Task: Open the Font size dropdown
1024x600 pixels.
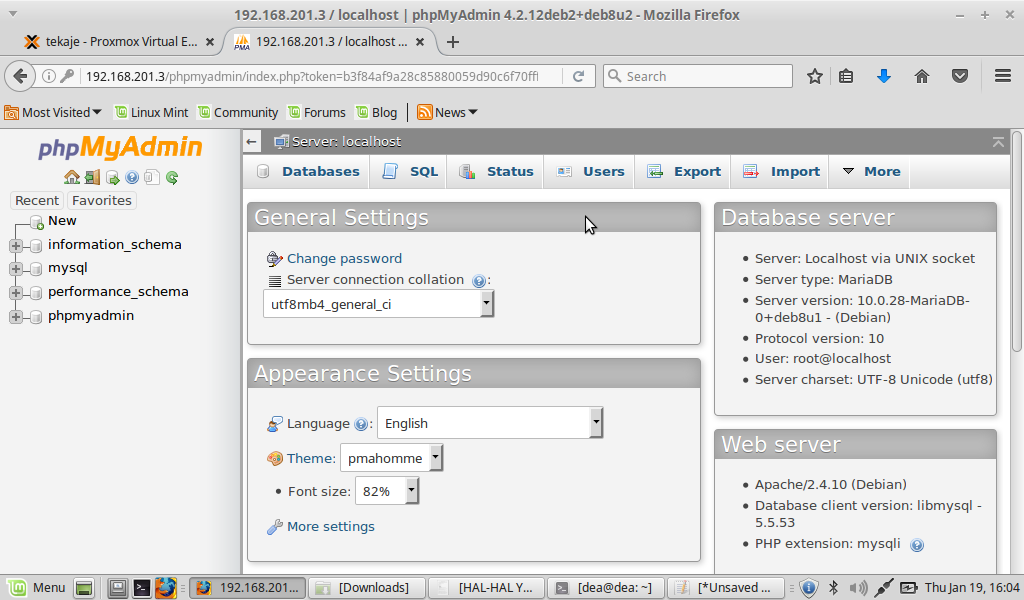Action: [386, 491]
